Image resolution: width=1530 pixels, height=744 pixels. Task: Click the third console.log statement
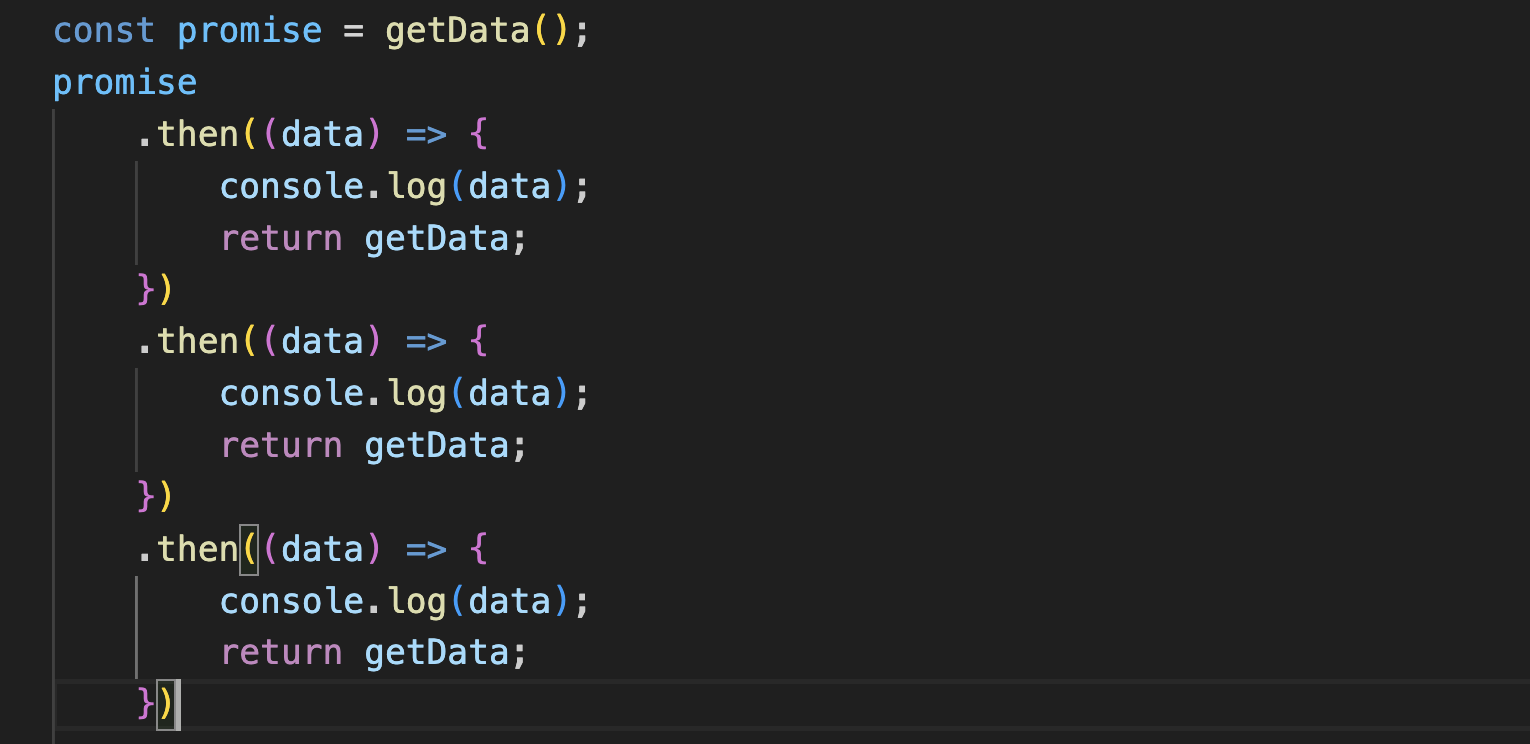tap(406, 601)
